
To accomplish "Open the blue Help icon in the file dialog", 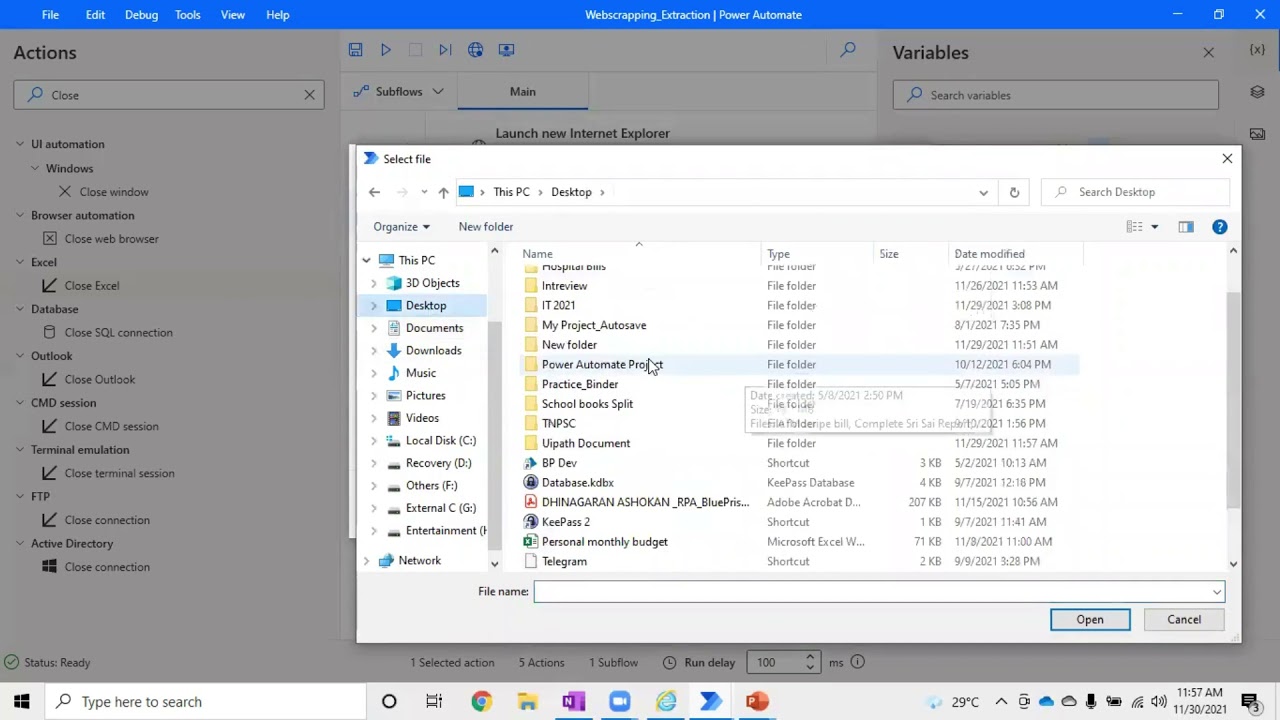I will (1220, 227).
